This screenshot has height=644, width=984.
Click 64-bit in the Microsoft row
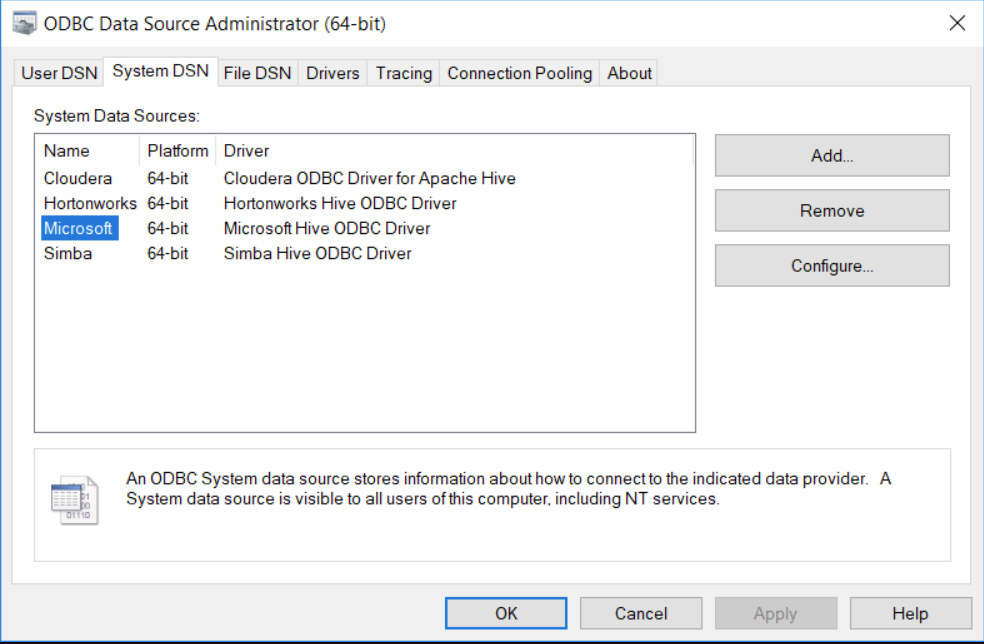(168, 228)
